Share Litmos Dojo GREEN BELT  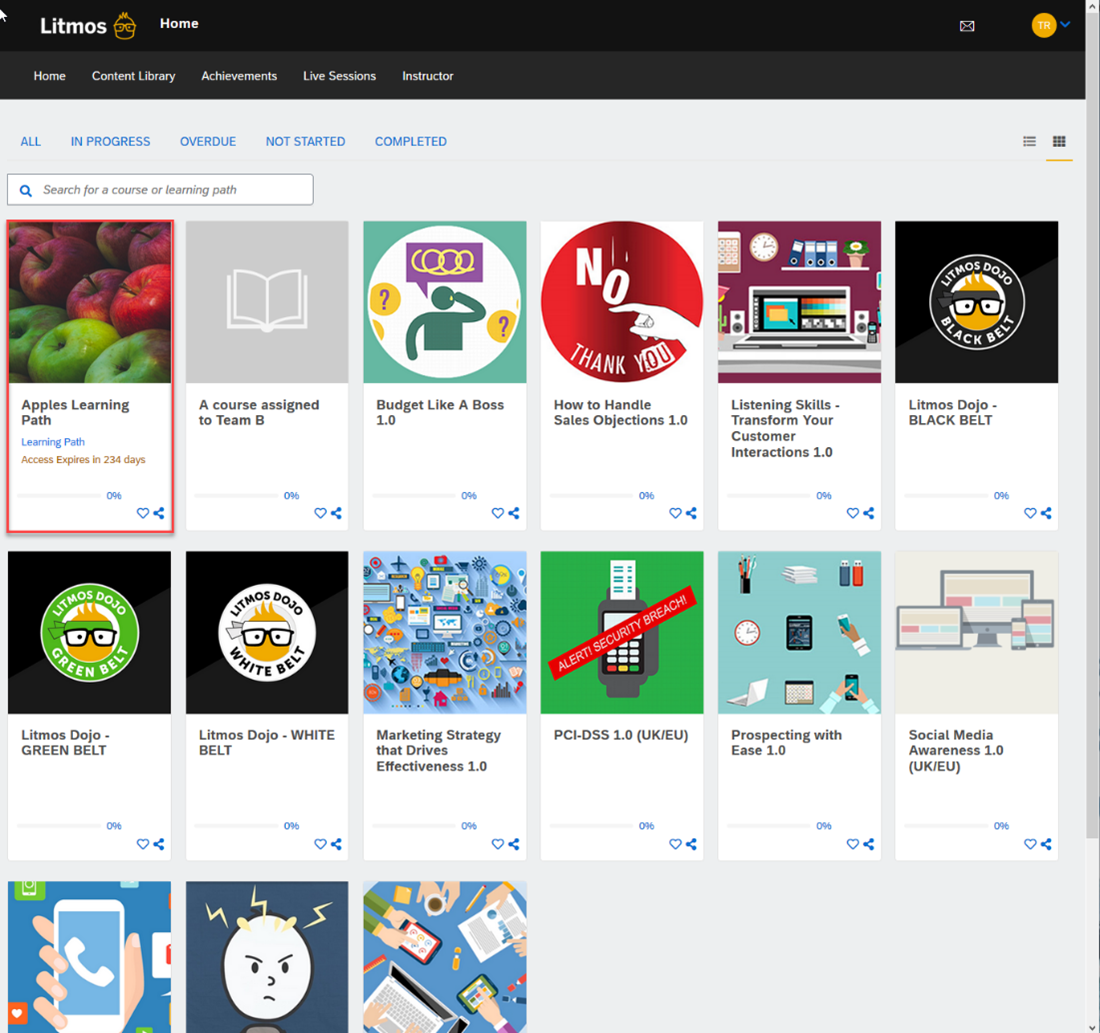[x=159, y=844]
